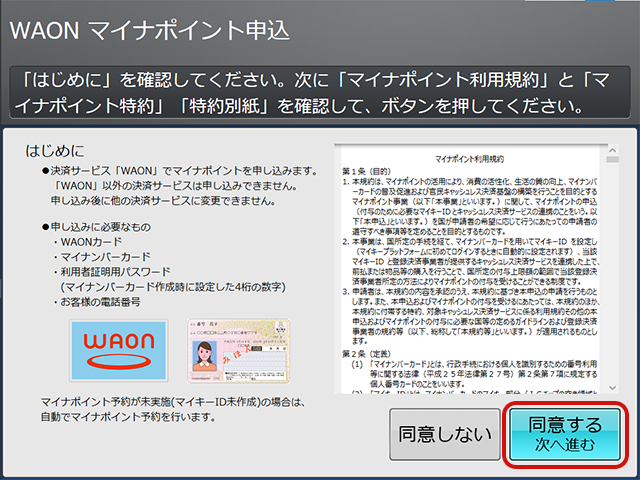Screen dimensions: 640x480
Task: Click the 第1条（目的） heading
Action: click(x=367, y=171)
